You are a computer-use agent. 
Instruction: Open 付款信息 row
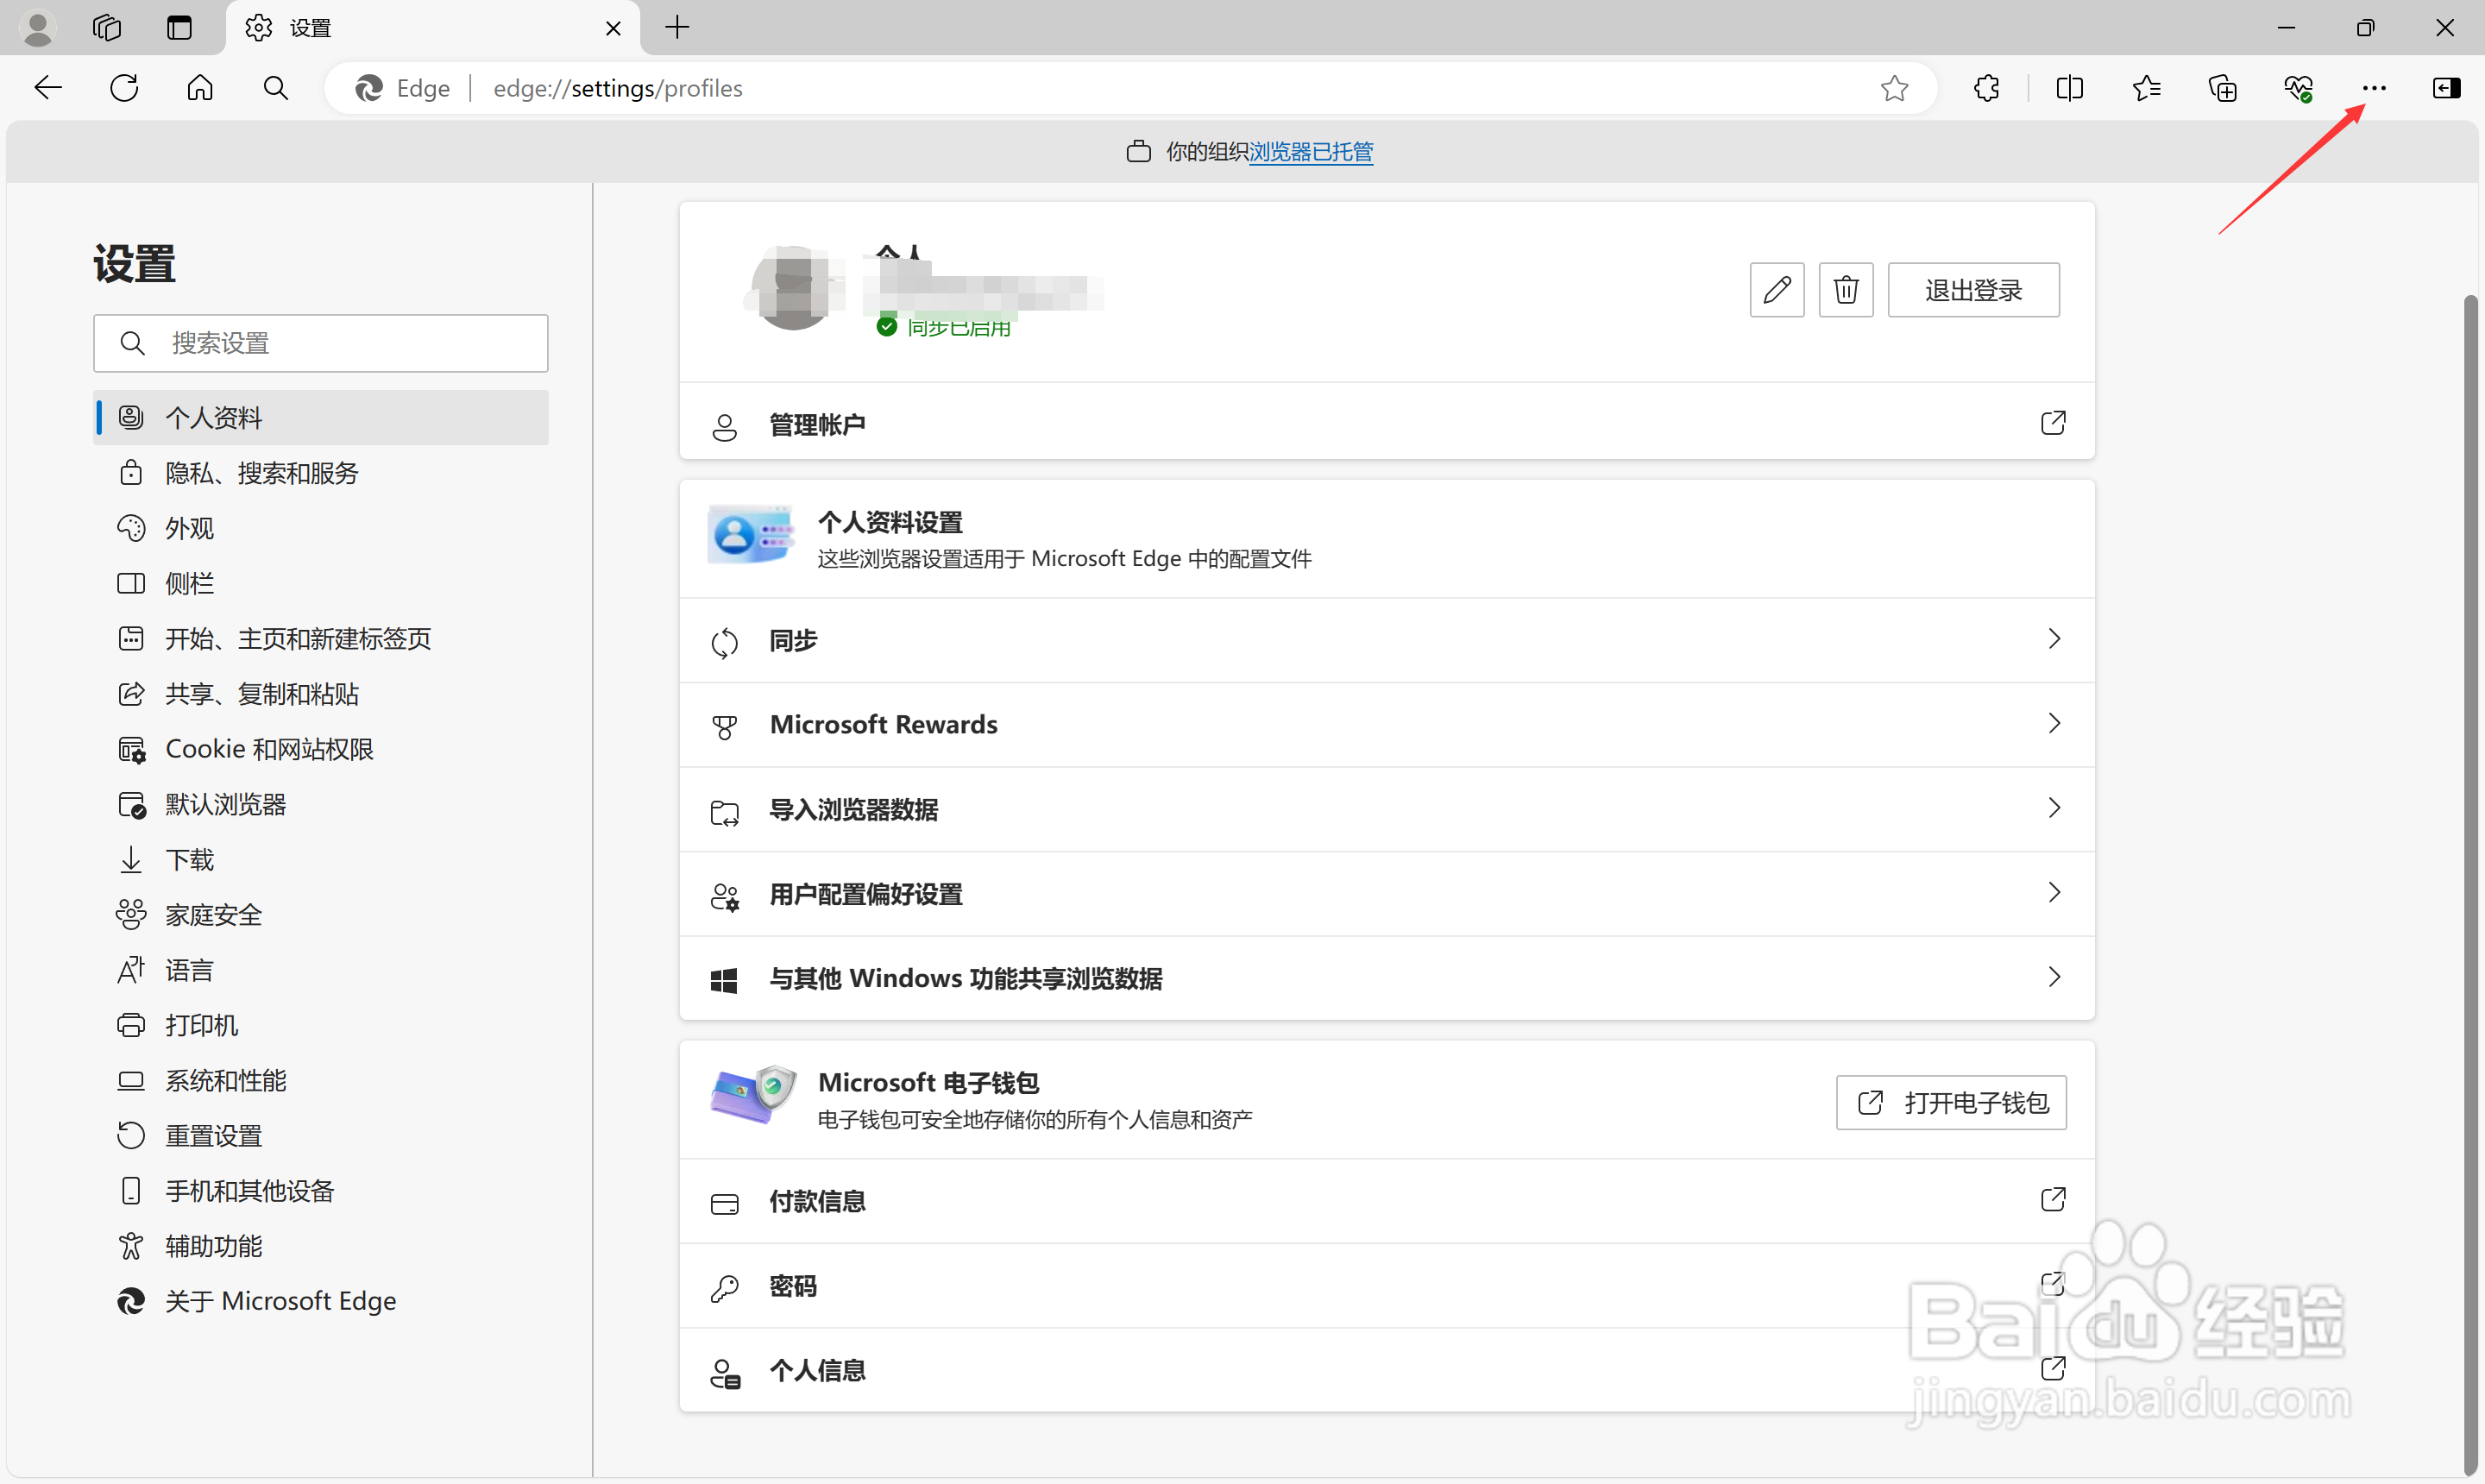1386,1201
